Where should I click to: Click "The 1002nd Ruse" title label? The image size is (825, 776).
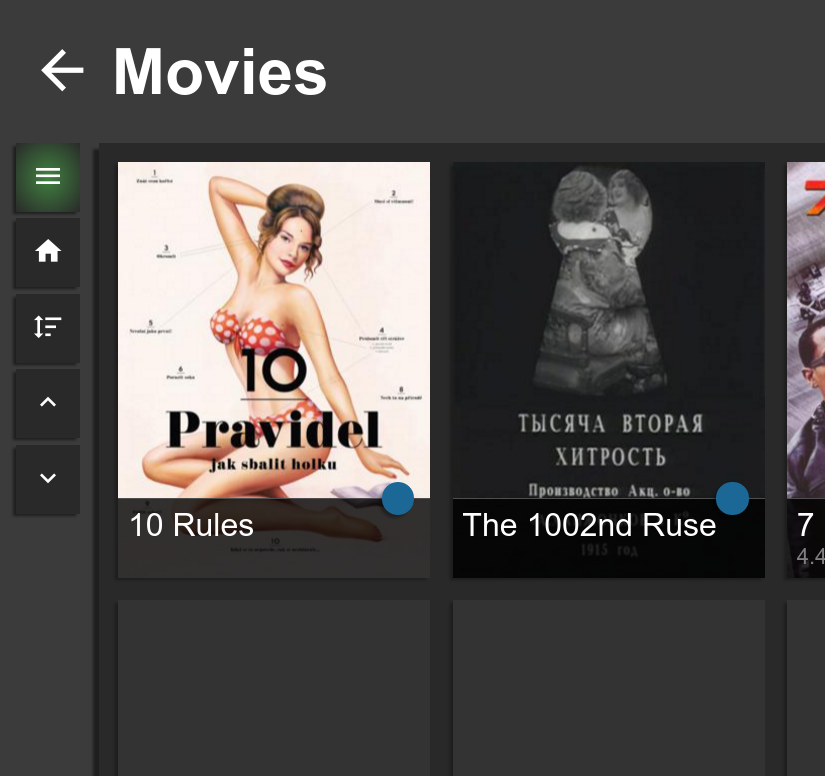pyautogui.click(x=589, y=525)
